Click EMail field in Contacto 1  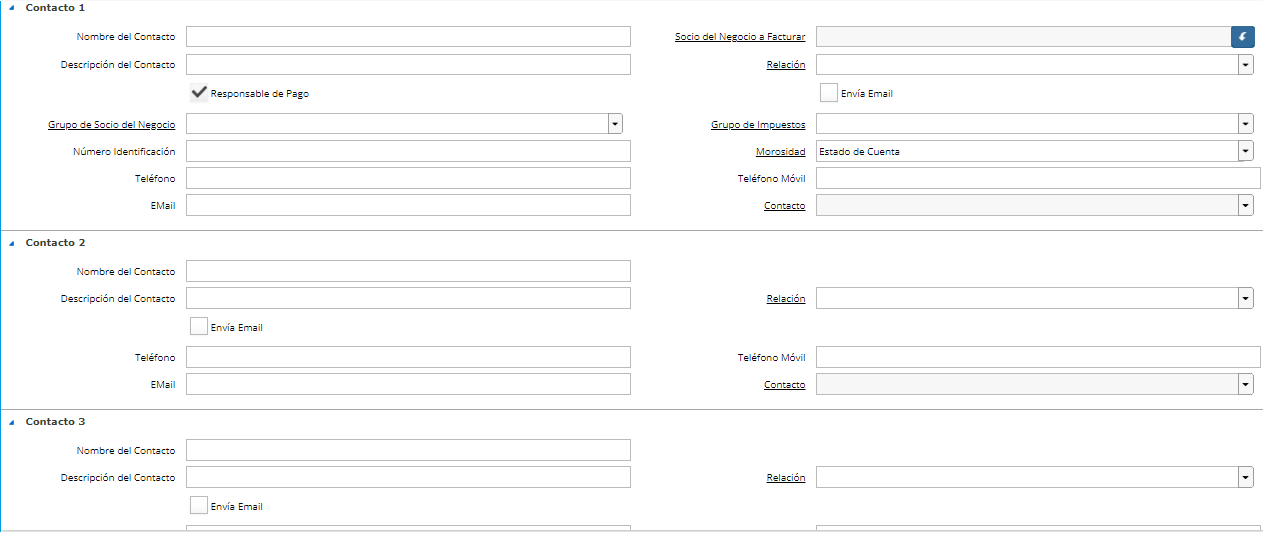[x=408, y=205]
